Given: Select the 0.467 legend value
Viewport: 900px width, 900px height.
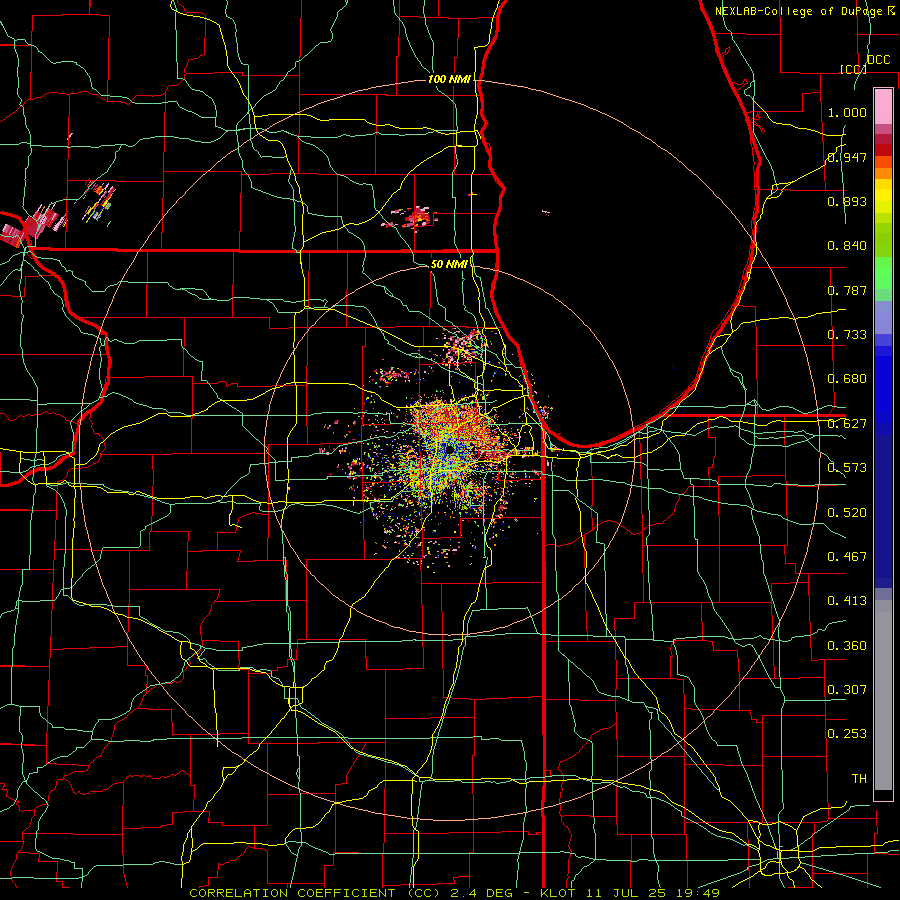Looking at the screenshot, I should (x=847, y=557).
